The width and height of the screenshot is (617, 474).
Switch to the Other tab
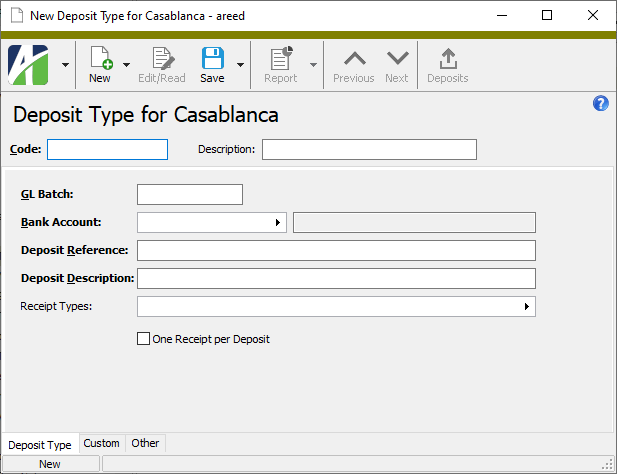tap(145, 443)
